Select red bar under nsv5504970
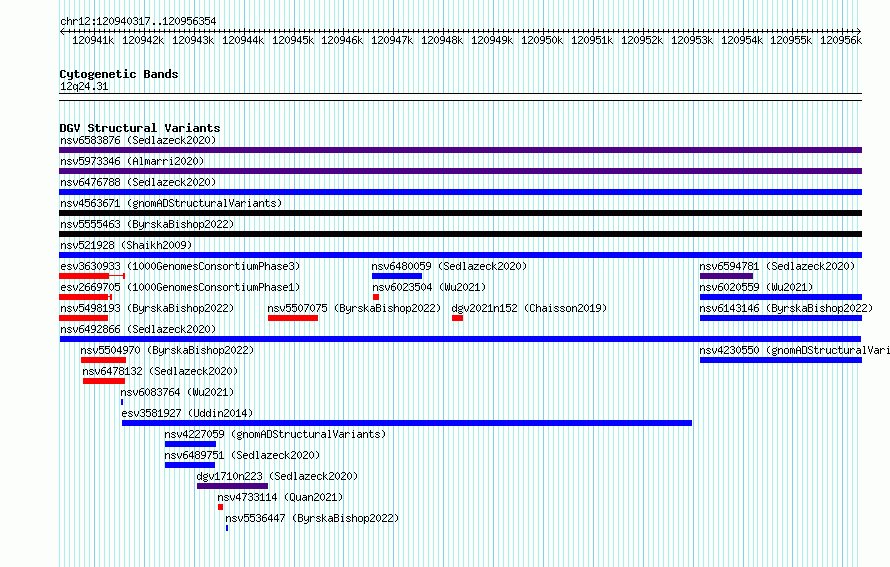The image size is (890, 567). click(103, 360)
